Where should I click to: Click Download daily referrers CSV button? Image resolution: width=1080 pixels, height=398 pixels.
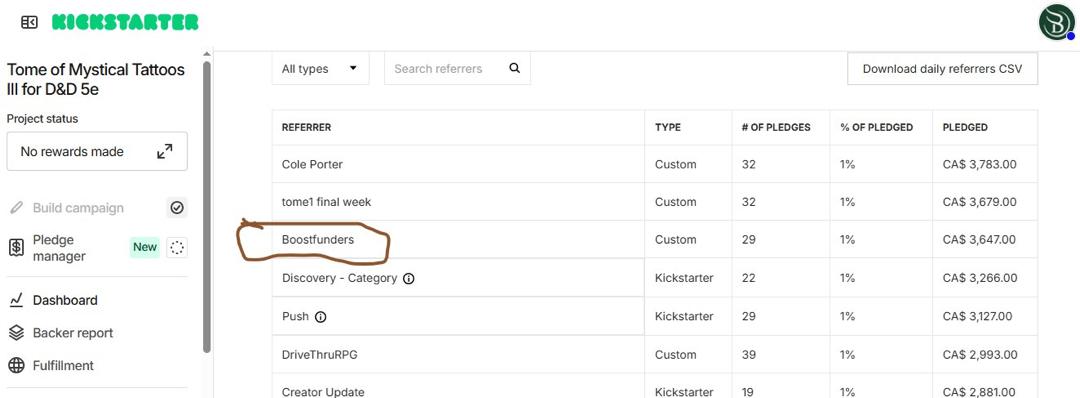tap(942, 69)
